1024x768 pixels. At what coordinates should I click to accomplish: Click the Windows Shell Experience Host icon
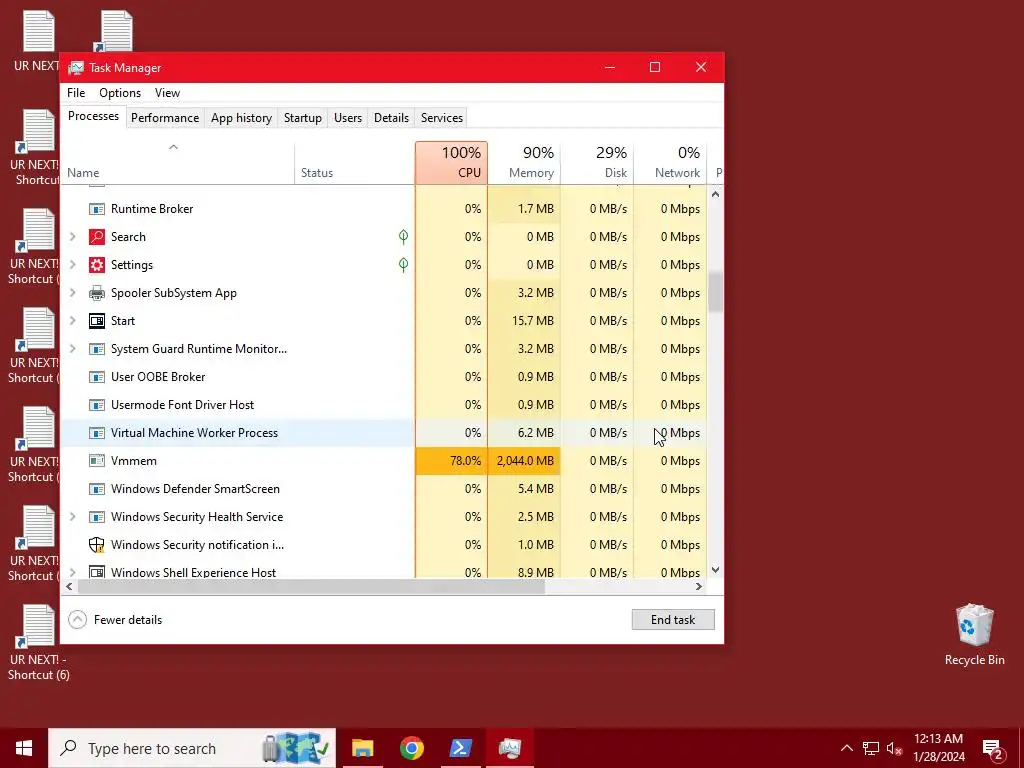pyautogui.click(x=97, y=573)
